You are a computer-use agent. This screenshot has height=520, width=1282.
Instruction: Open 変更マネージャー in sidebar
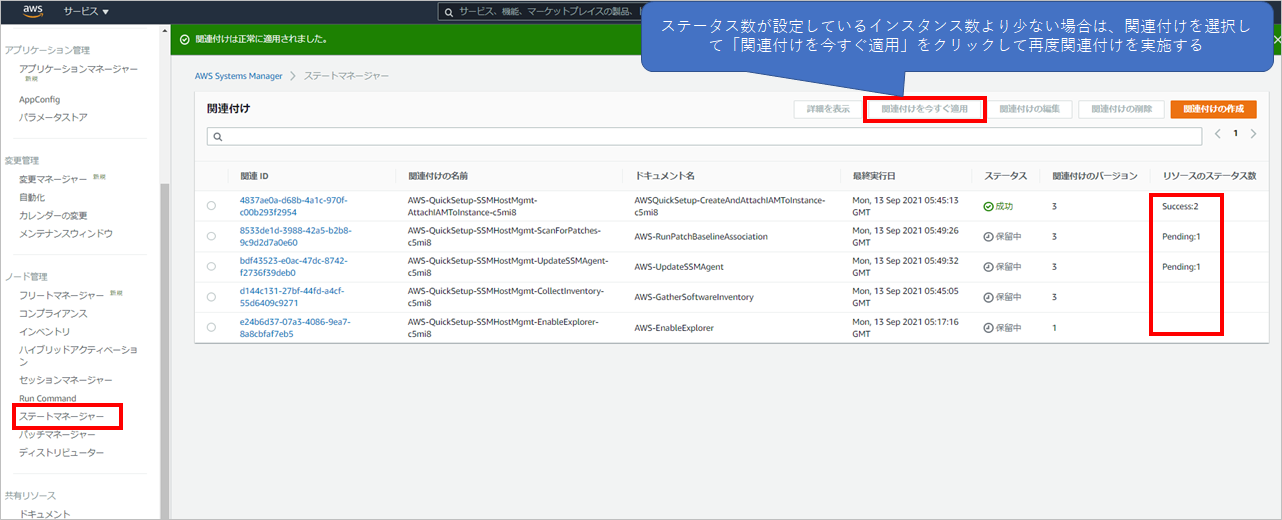pyautogui.click(x=53, y=179)
